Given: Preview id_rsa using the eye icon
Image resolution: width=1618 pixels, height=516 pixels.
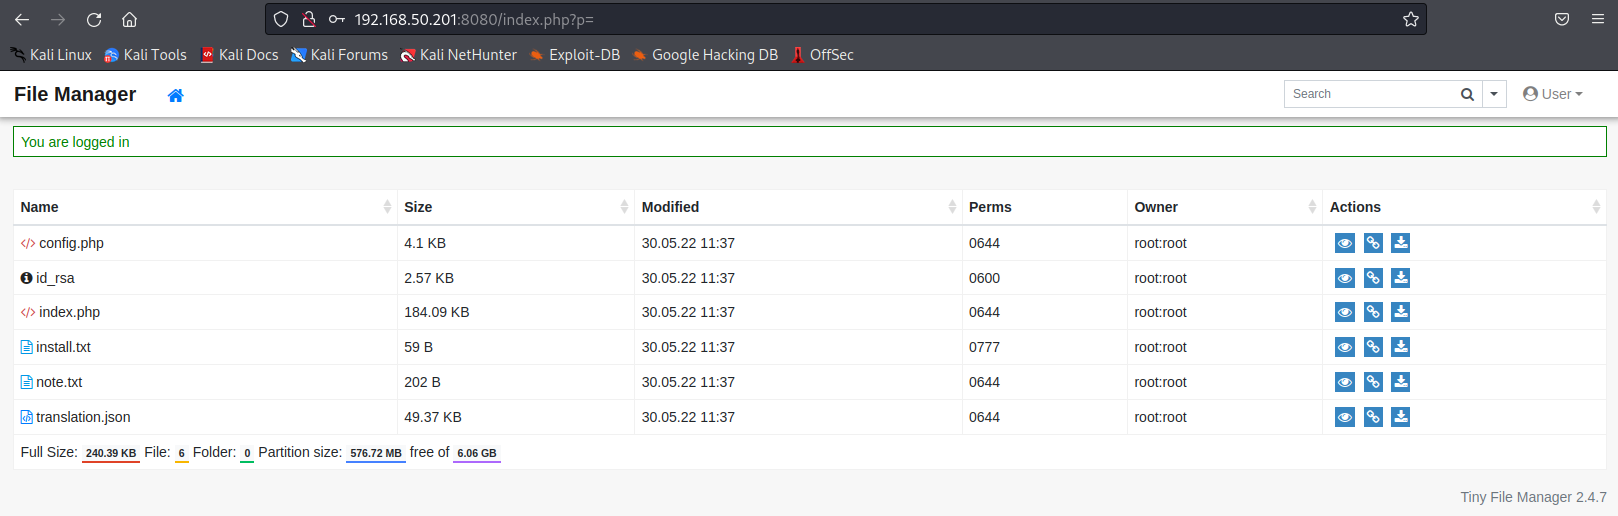Looking at the screenshot, I should click(x=1345, y=278).
